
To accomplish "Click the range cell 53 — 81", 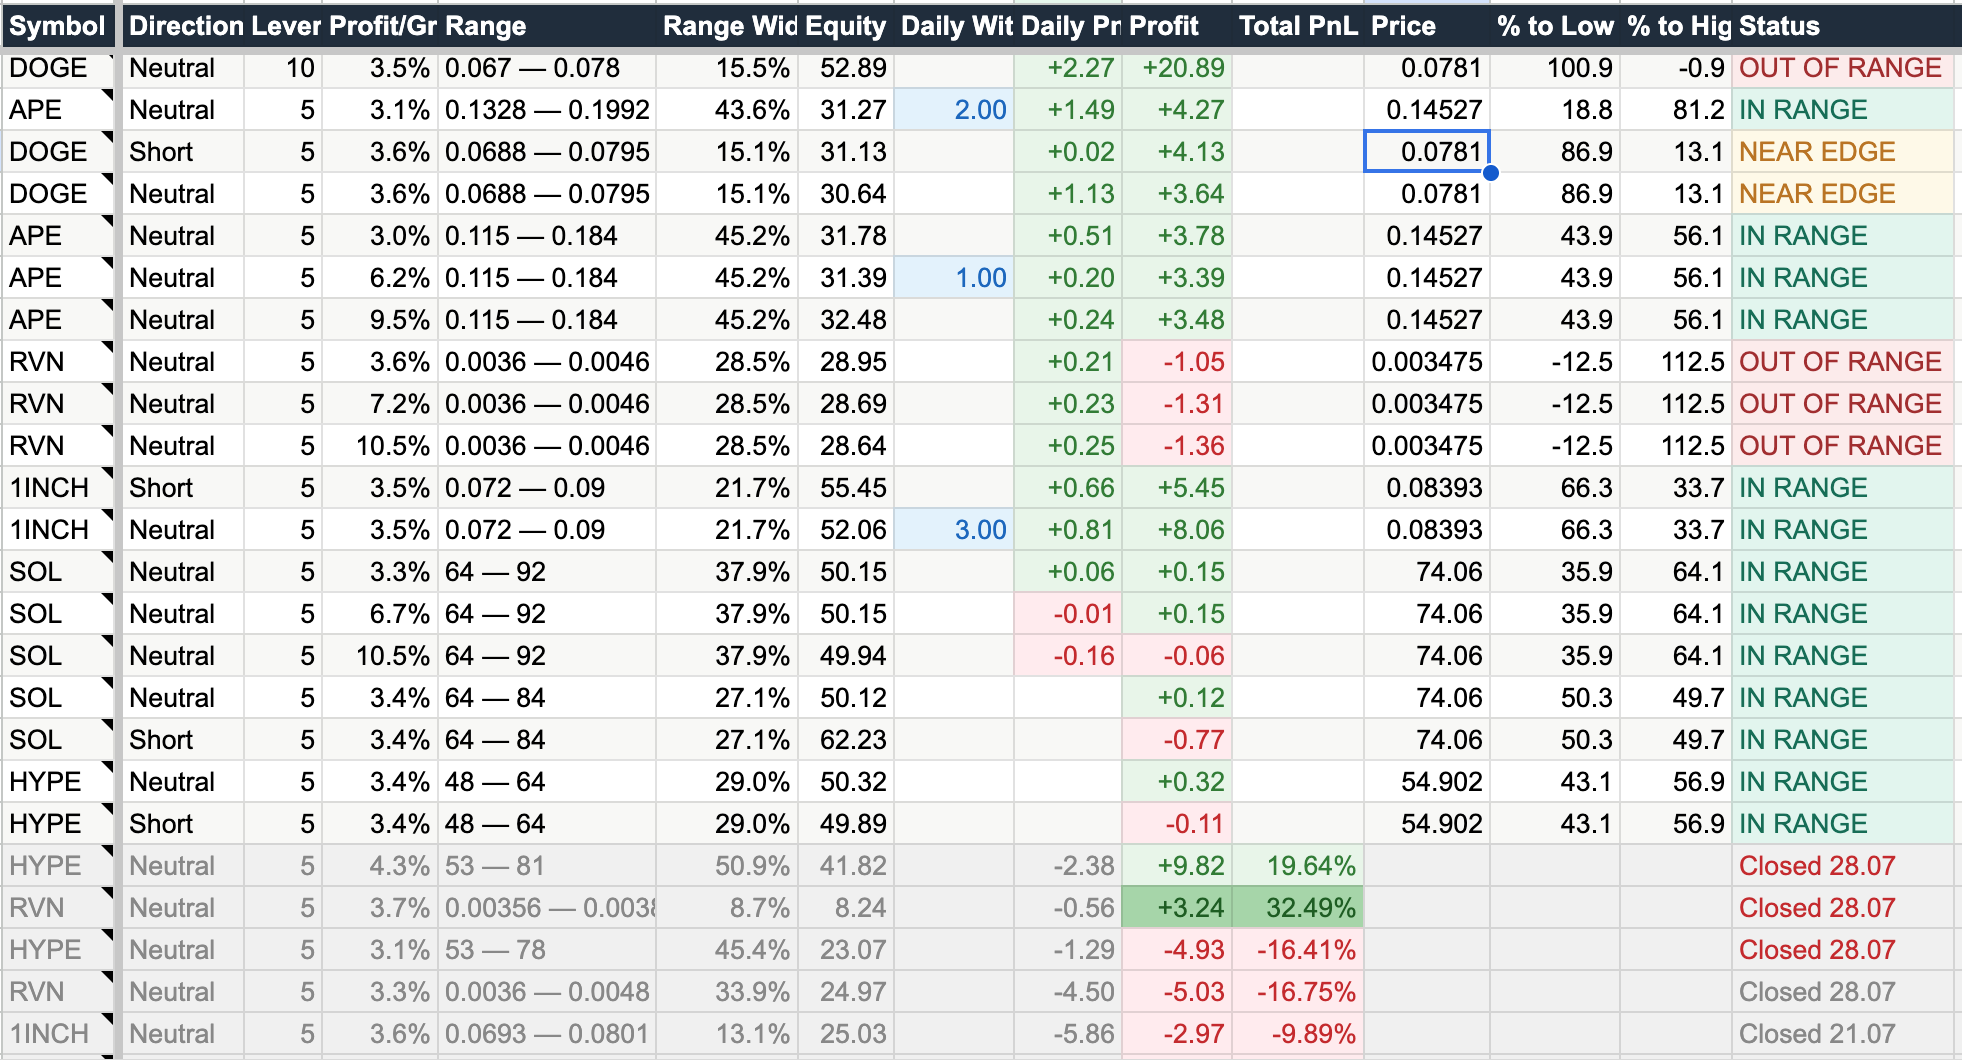I will coord(547,866).
